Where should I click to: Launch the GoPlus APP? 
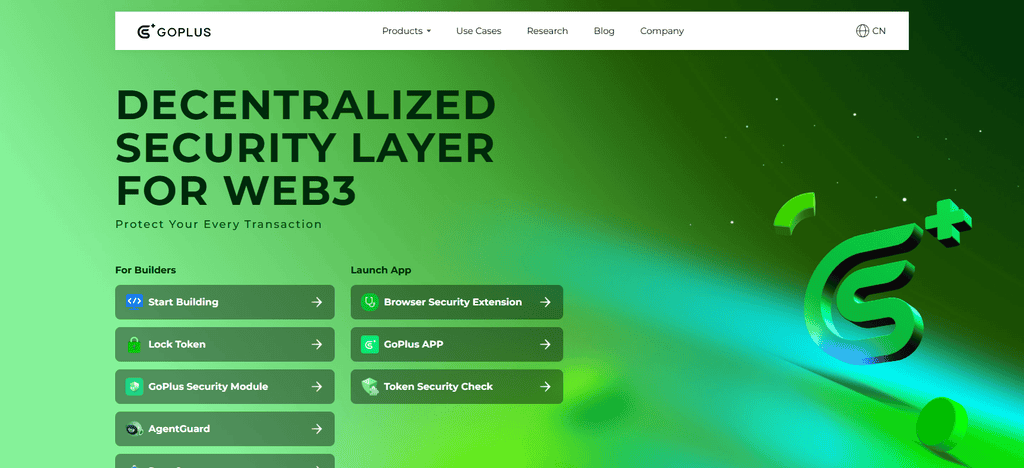click(x=456, y=345)
